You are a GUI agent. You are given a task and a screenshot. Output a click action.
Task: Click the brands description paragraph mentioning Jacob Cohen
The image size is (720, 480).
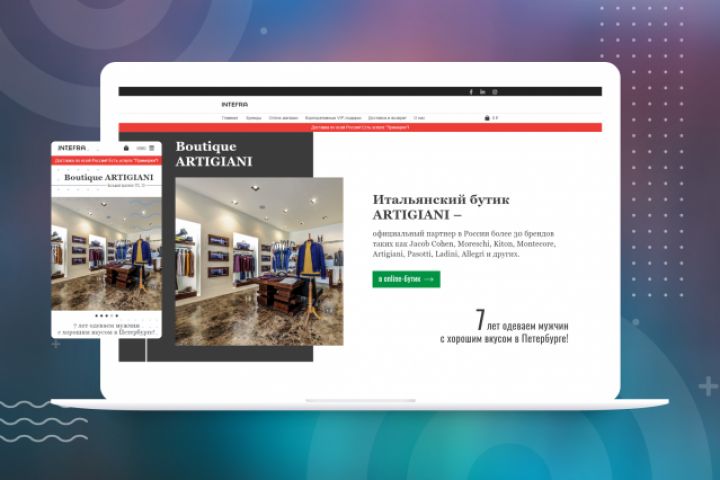coord(464,243)
